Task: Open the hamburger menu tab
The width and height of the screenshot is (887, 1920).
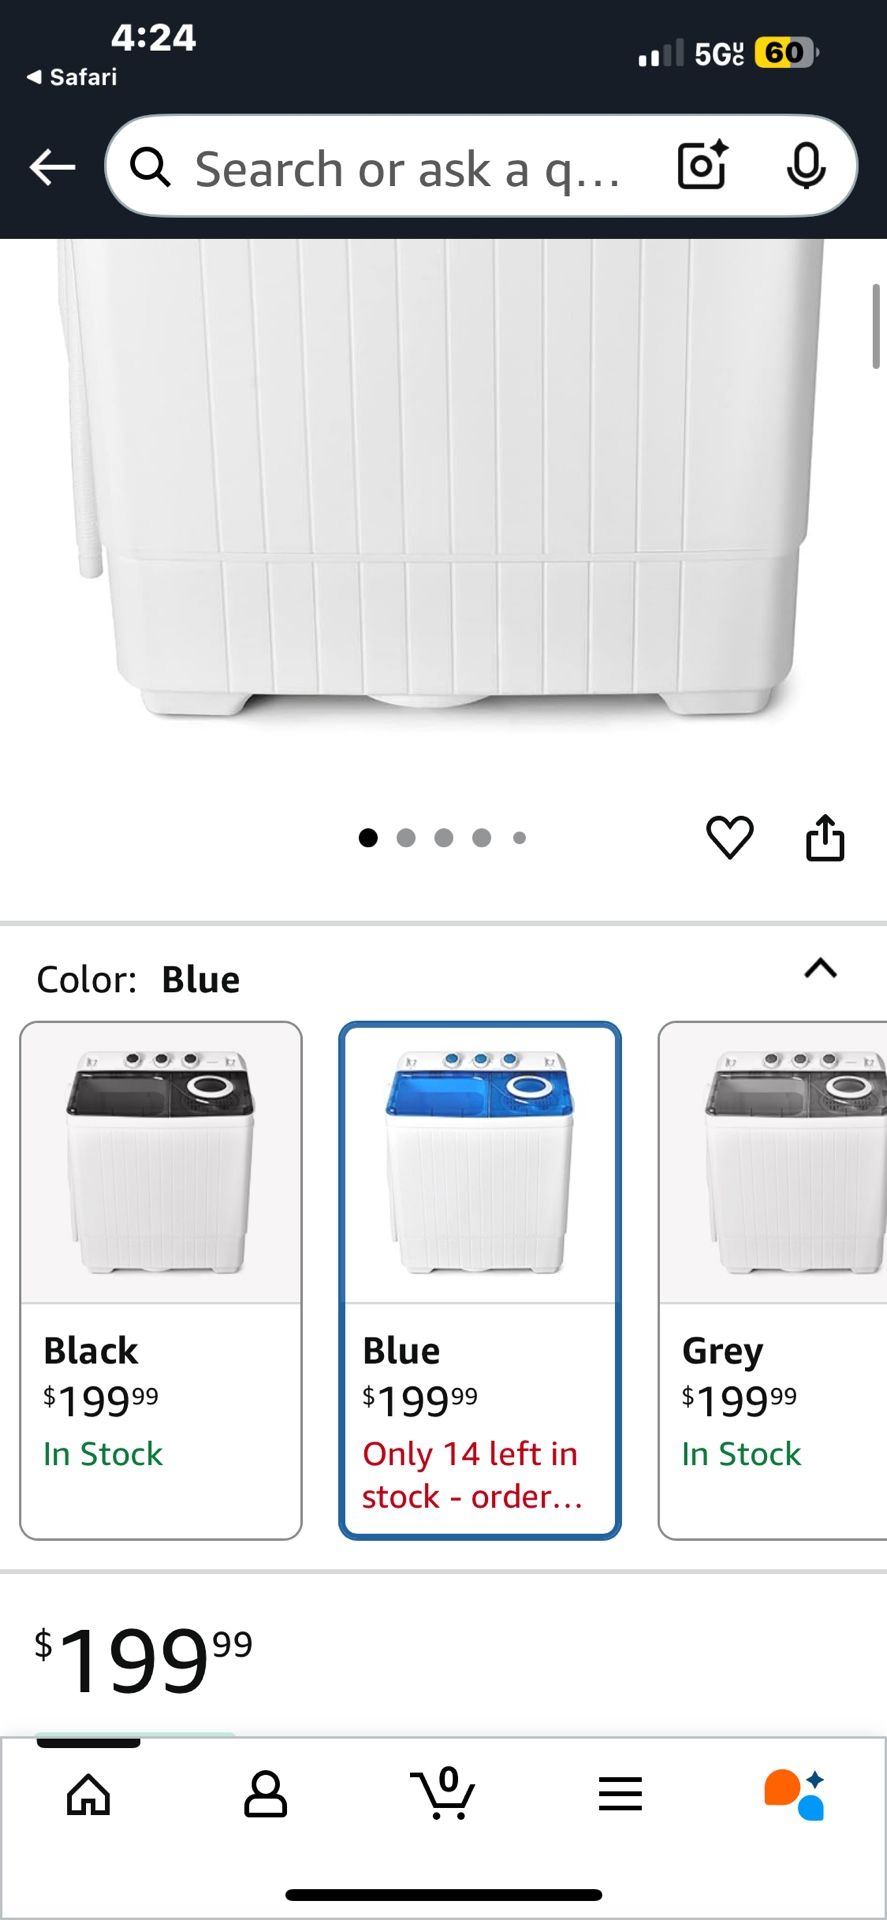Action: click(x=620, y=1794)
